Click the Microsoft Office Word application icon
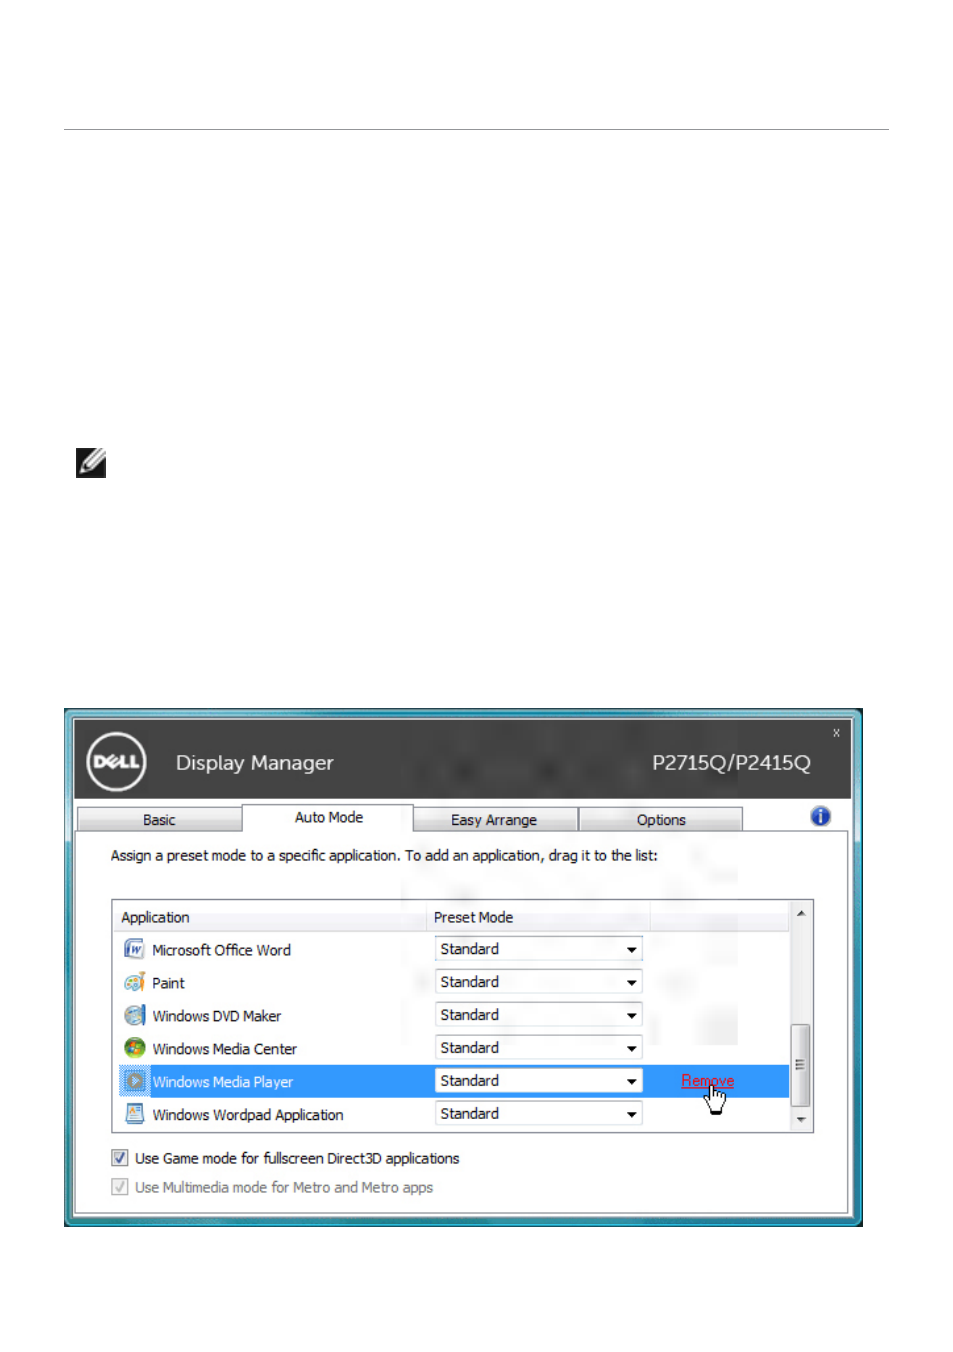 134,949
